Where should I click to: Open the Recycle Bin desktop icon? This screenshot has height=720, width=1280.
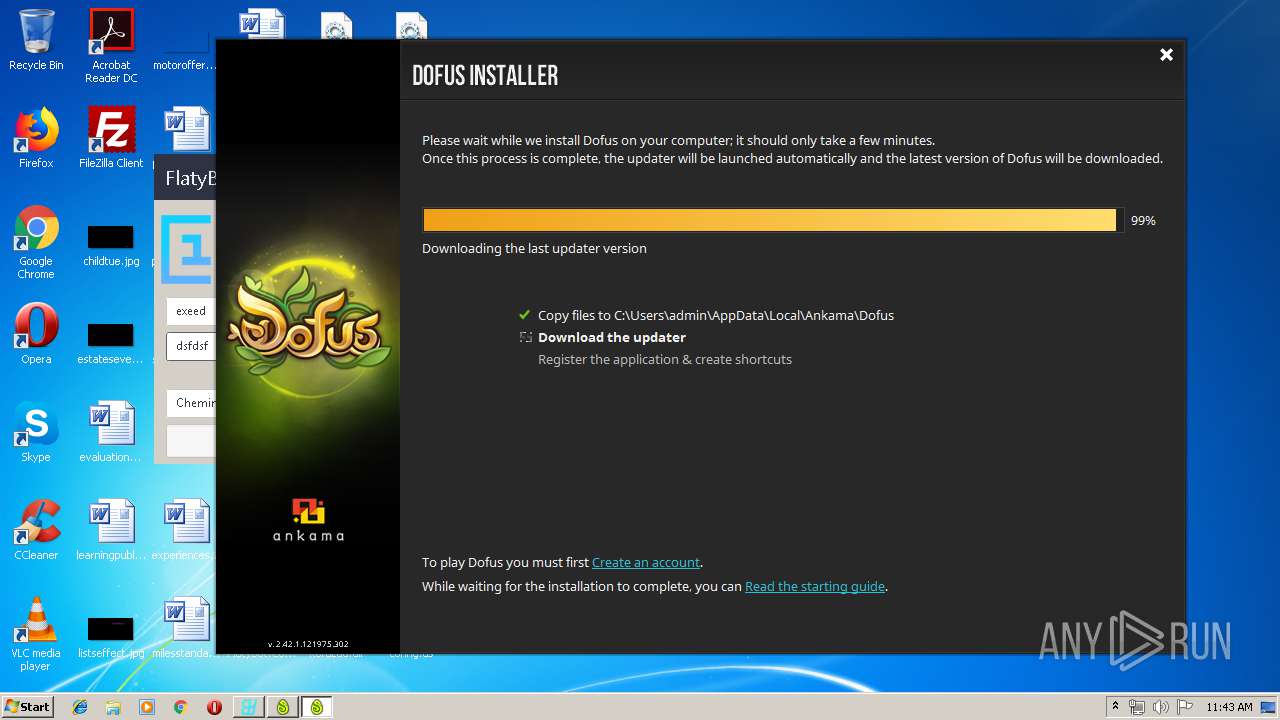(x=36, y=40)
